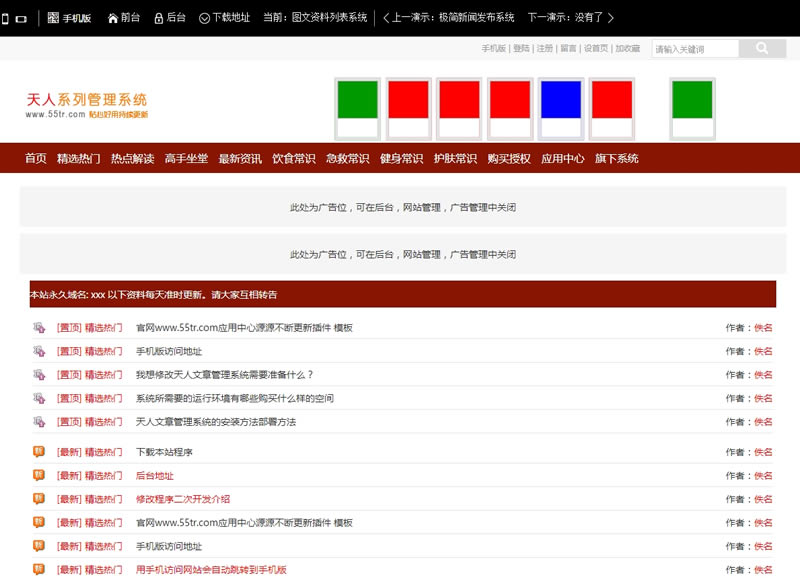Click the 登陆 link in header

tap(521, 48)
